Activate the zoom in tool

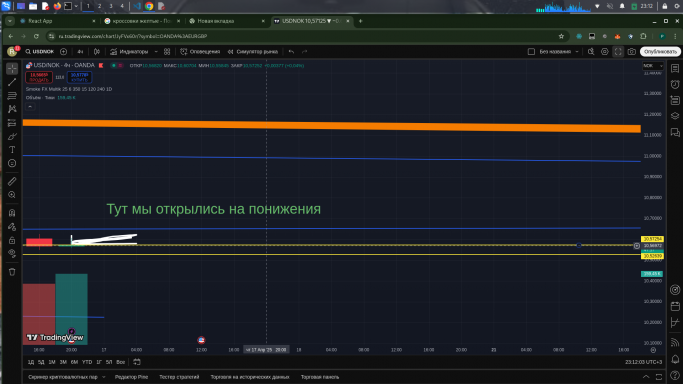coord(12,195)
